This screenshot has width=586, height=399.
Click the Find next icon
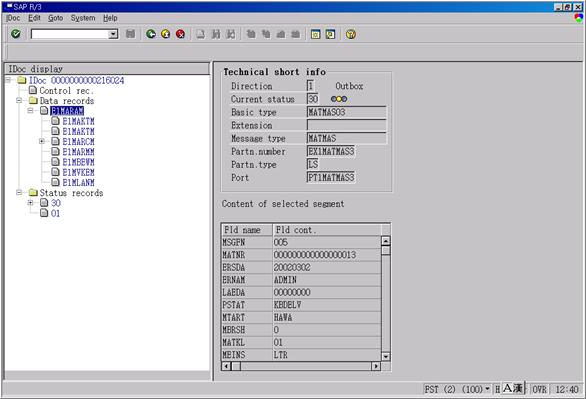(x=231, y=34)
